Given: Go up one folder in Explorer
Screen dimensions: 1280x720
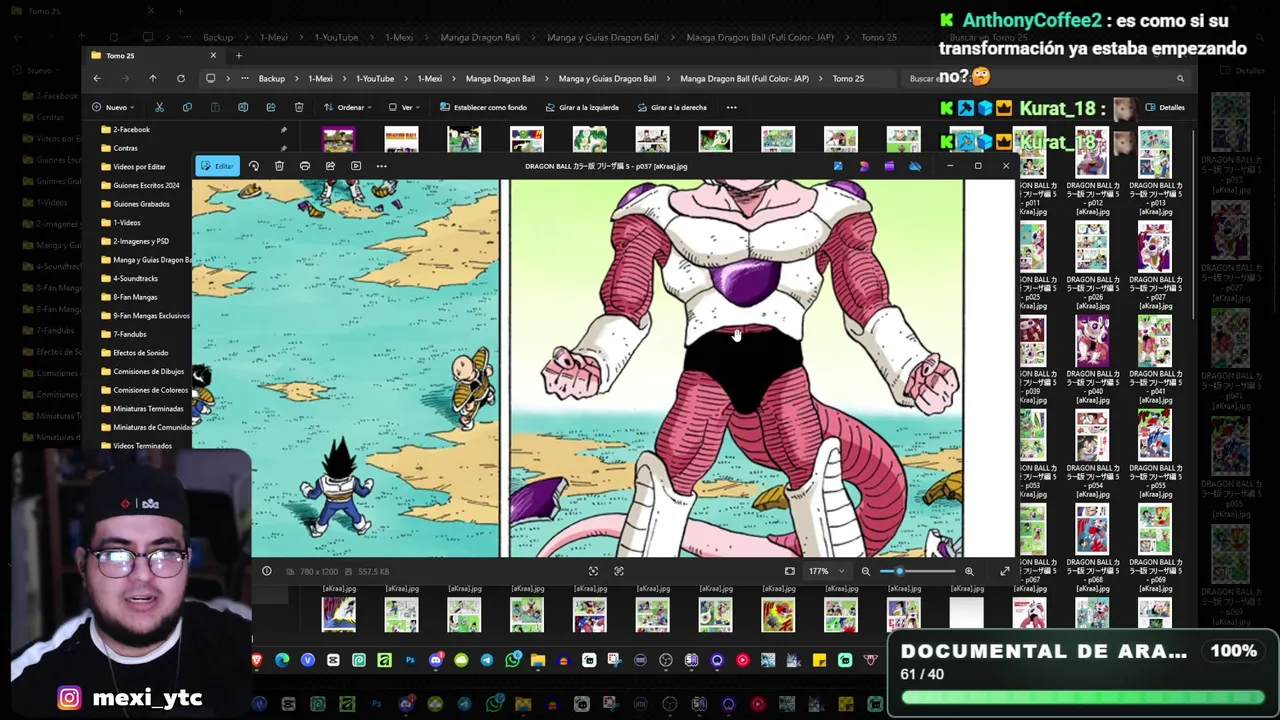Looking at the screenshot, I should click(152, 78).
